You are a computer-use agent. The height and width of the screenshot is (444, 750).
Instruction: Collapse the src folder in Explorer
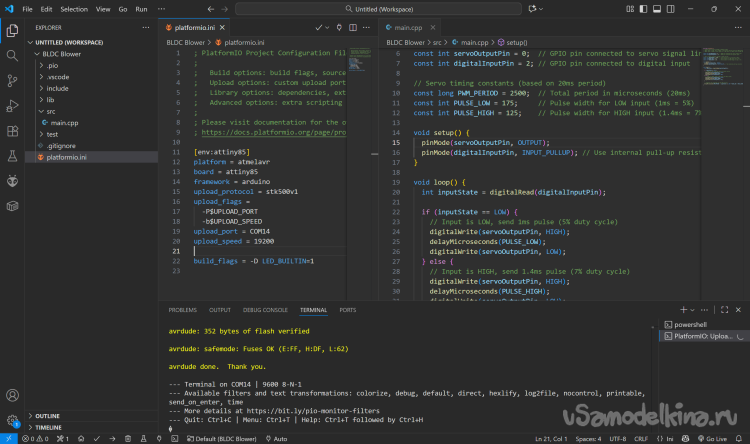click(49, 111)
